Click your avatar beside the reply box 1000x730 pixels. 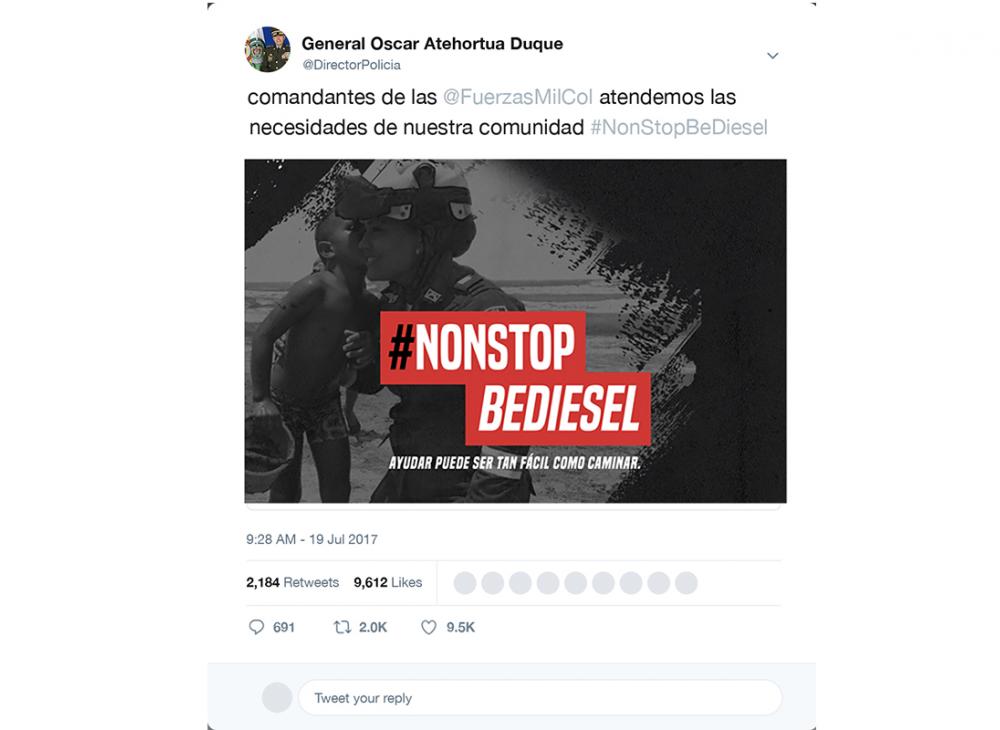277,697
